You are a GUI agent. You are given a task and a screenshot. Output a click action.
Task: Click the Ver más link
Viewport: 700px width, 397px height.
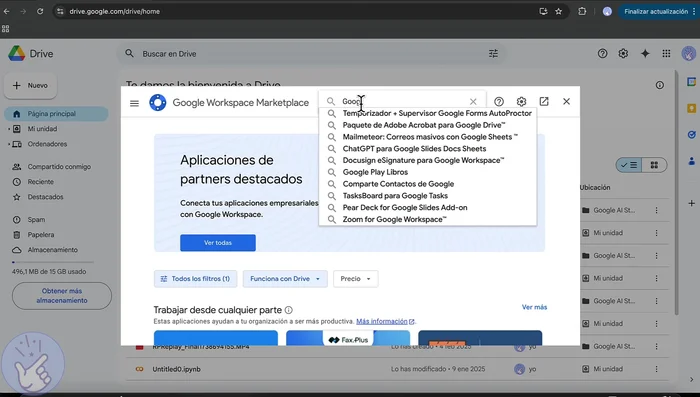point(534,307)
